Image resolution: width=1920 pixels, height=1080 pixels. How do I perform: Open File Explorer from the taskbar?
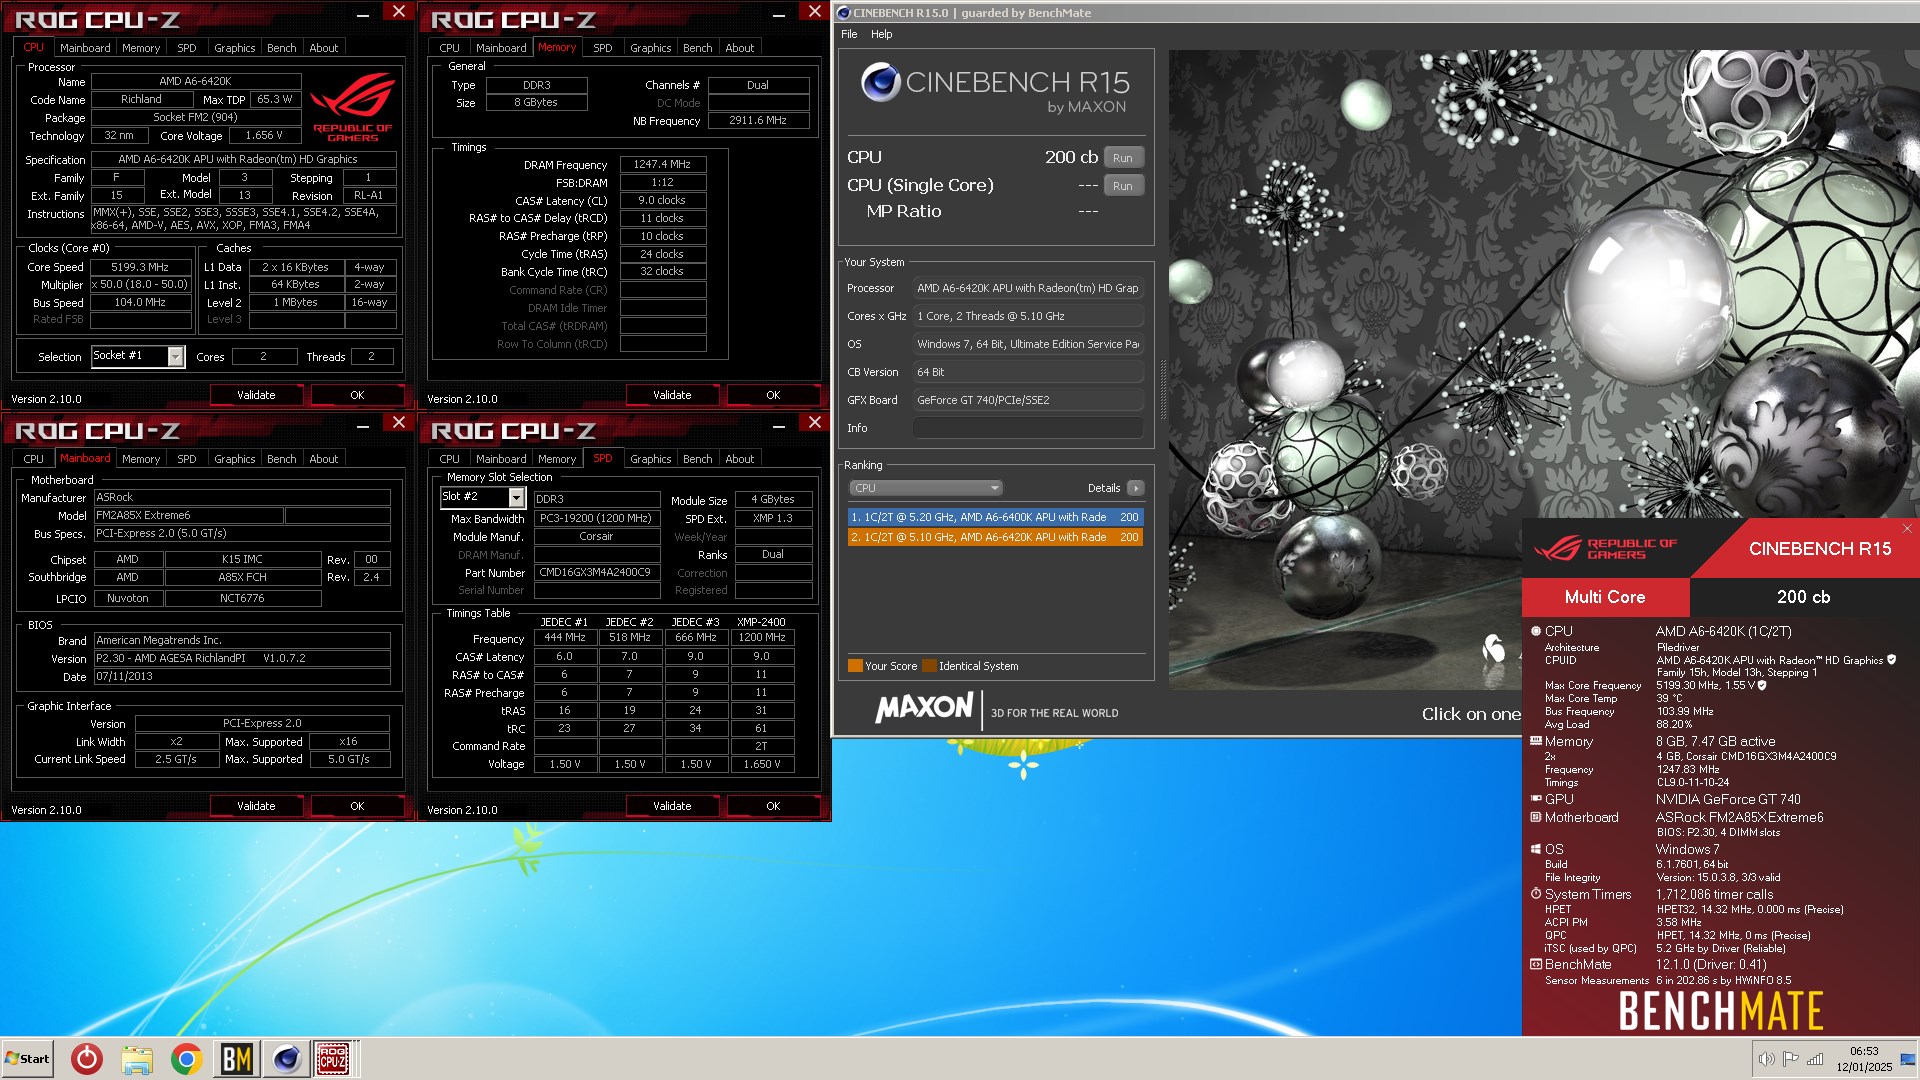coord(137,1059)
